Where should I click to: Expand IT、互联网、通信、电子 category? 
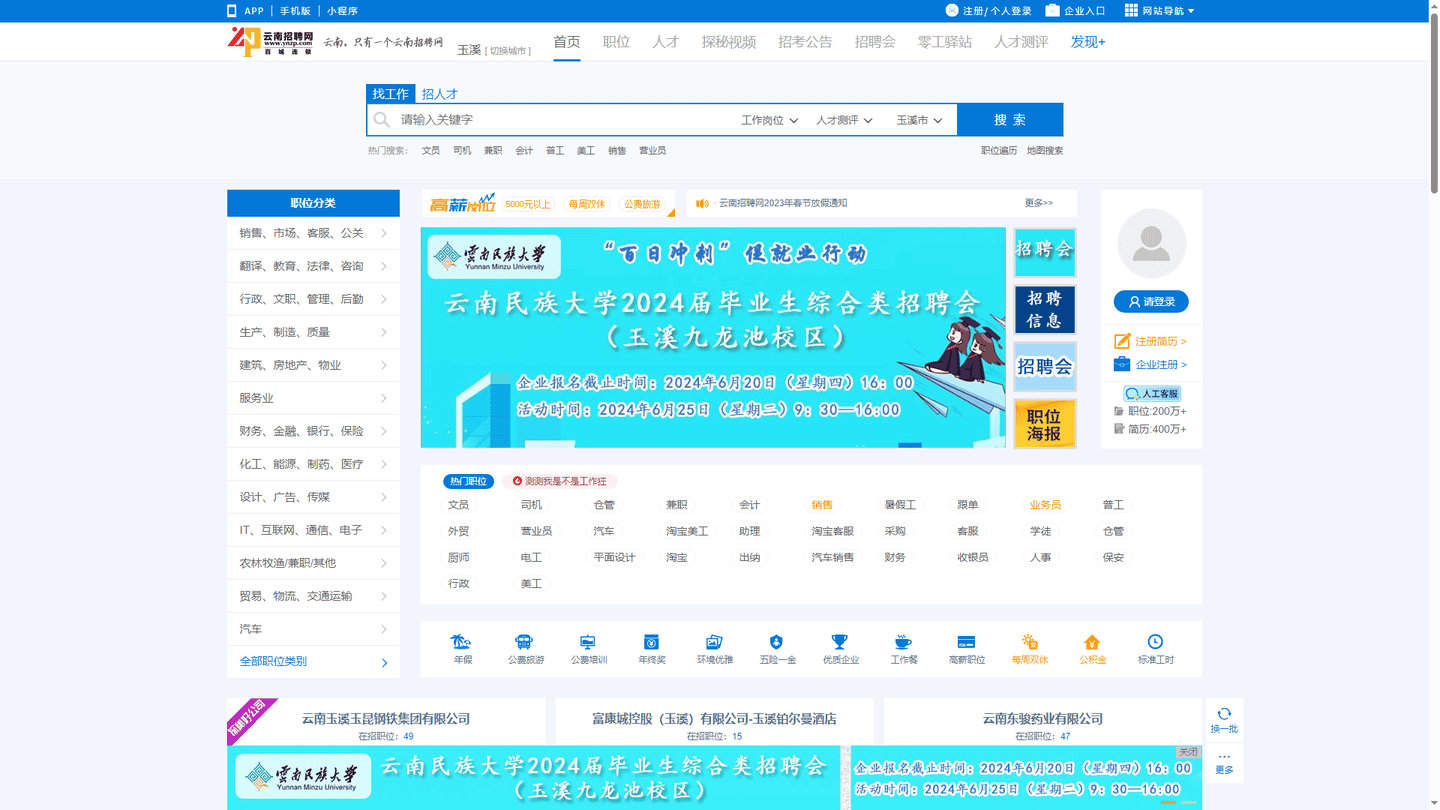click(x=313, y=530)
